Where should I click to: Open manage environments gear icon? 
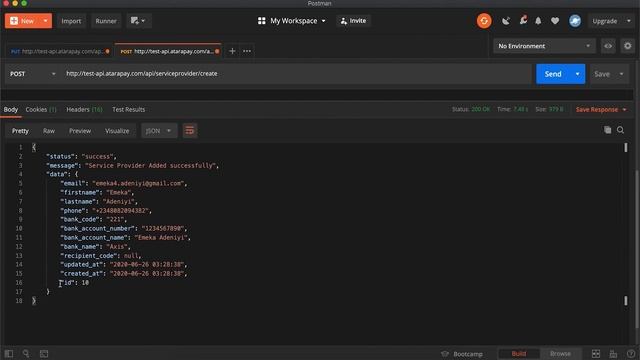627,46
